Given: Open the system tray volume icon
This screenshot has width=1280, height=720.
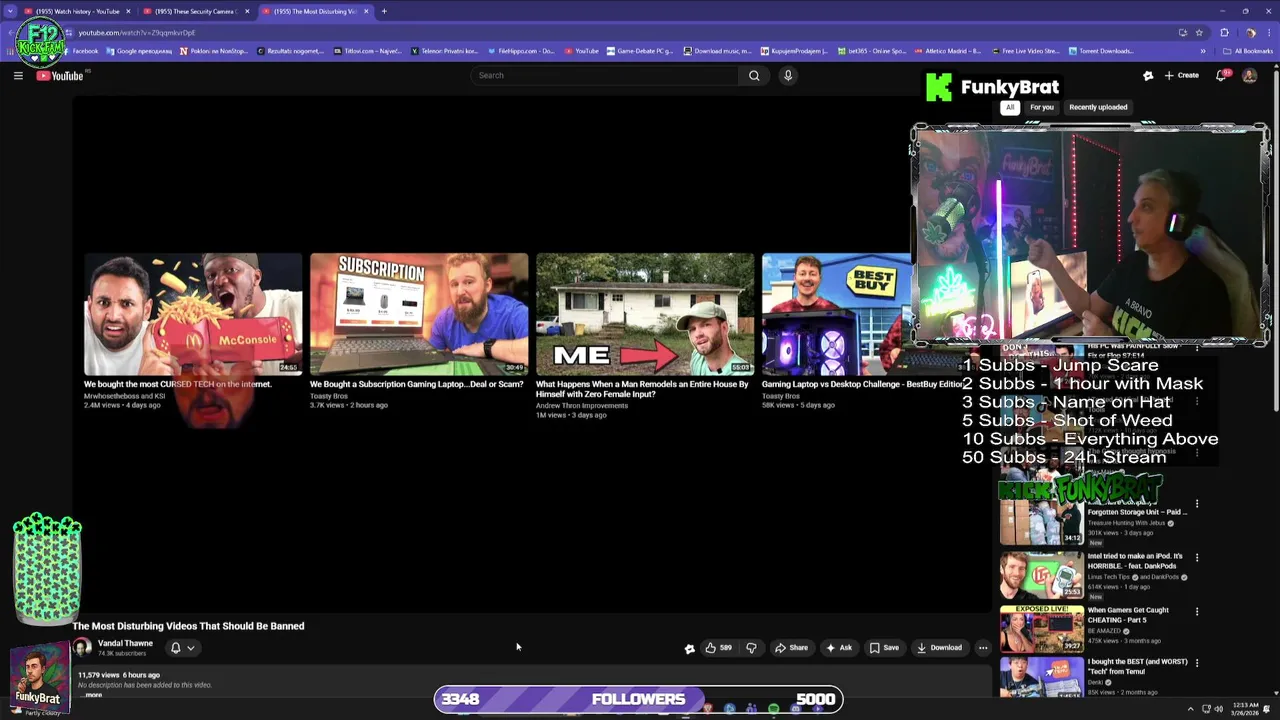Looking at the screenshot, I should (1218, 709).
